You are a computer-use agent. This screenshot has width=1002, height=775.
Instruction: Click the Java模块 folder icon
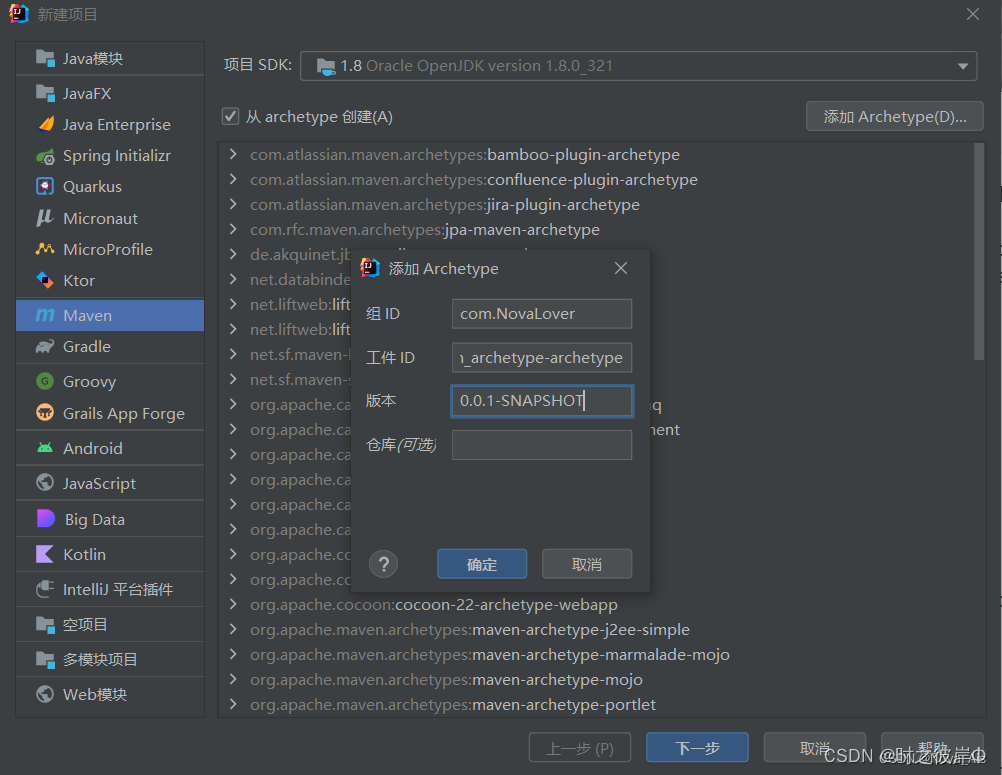pyautogui.click(x=45, y=58)
